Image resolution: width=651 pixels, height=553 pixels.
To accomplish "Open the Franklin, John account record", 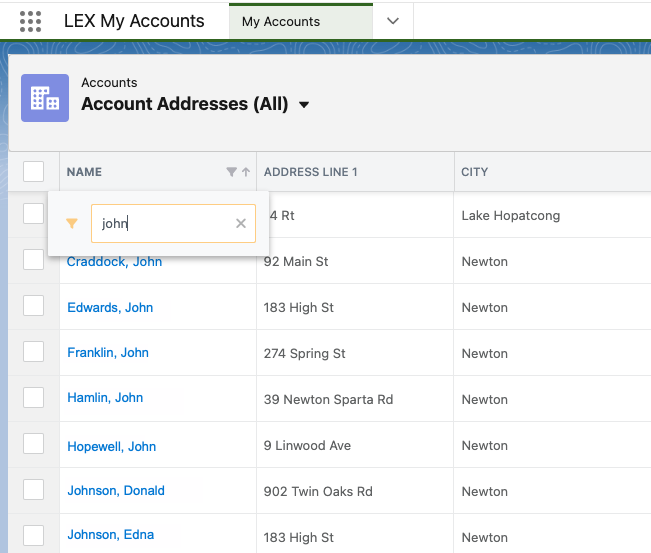I will point(107,352).
